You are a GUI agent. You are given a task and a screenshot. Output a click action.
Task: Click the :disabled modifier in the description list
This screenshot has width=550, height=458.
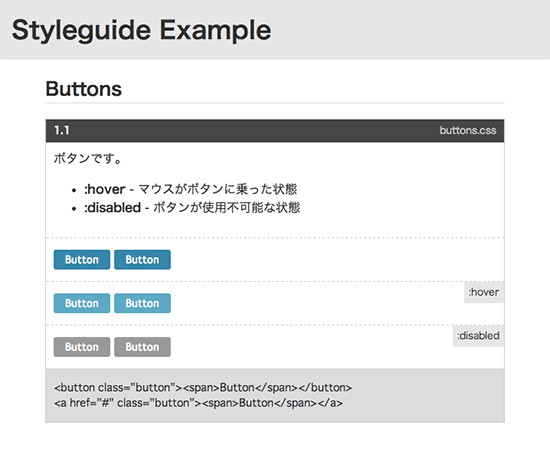tap(112, 208)
